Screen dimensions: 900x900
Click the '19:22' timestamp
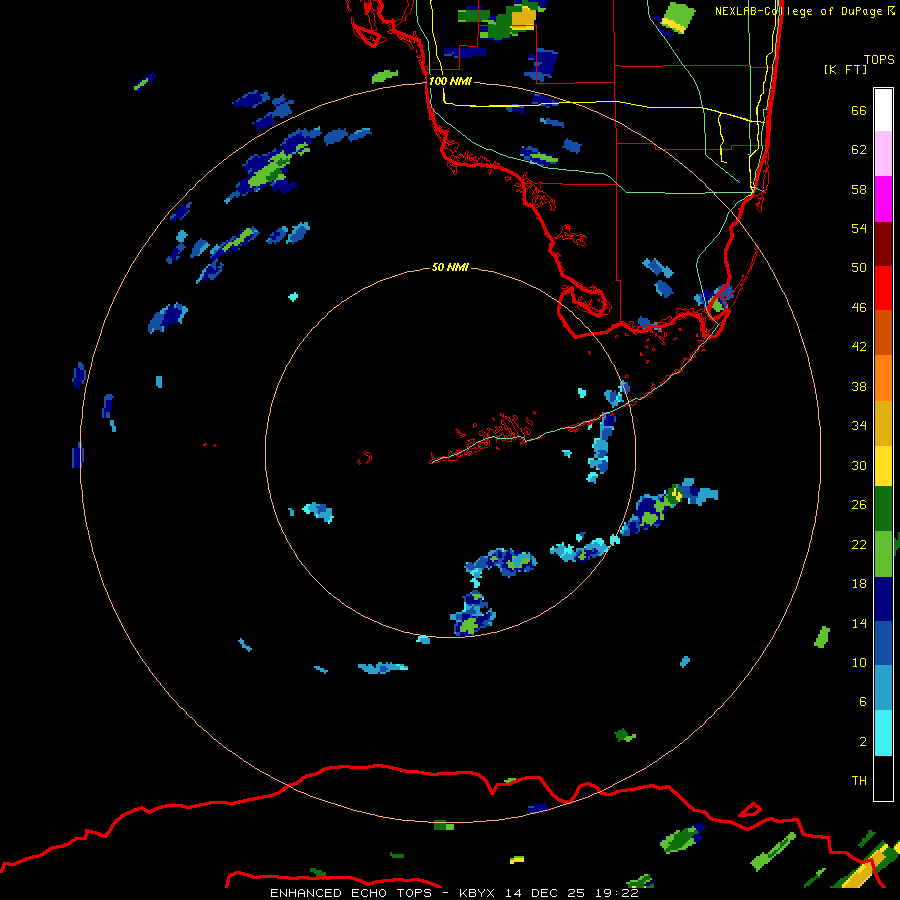[x=617, y=893]
